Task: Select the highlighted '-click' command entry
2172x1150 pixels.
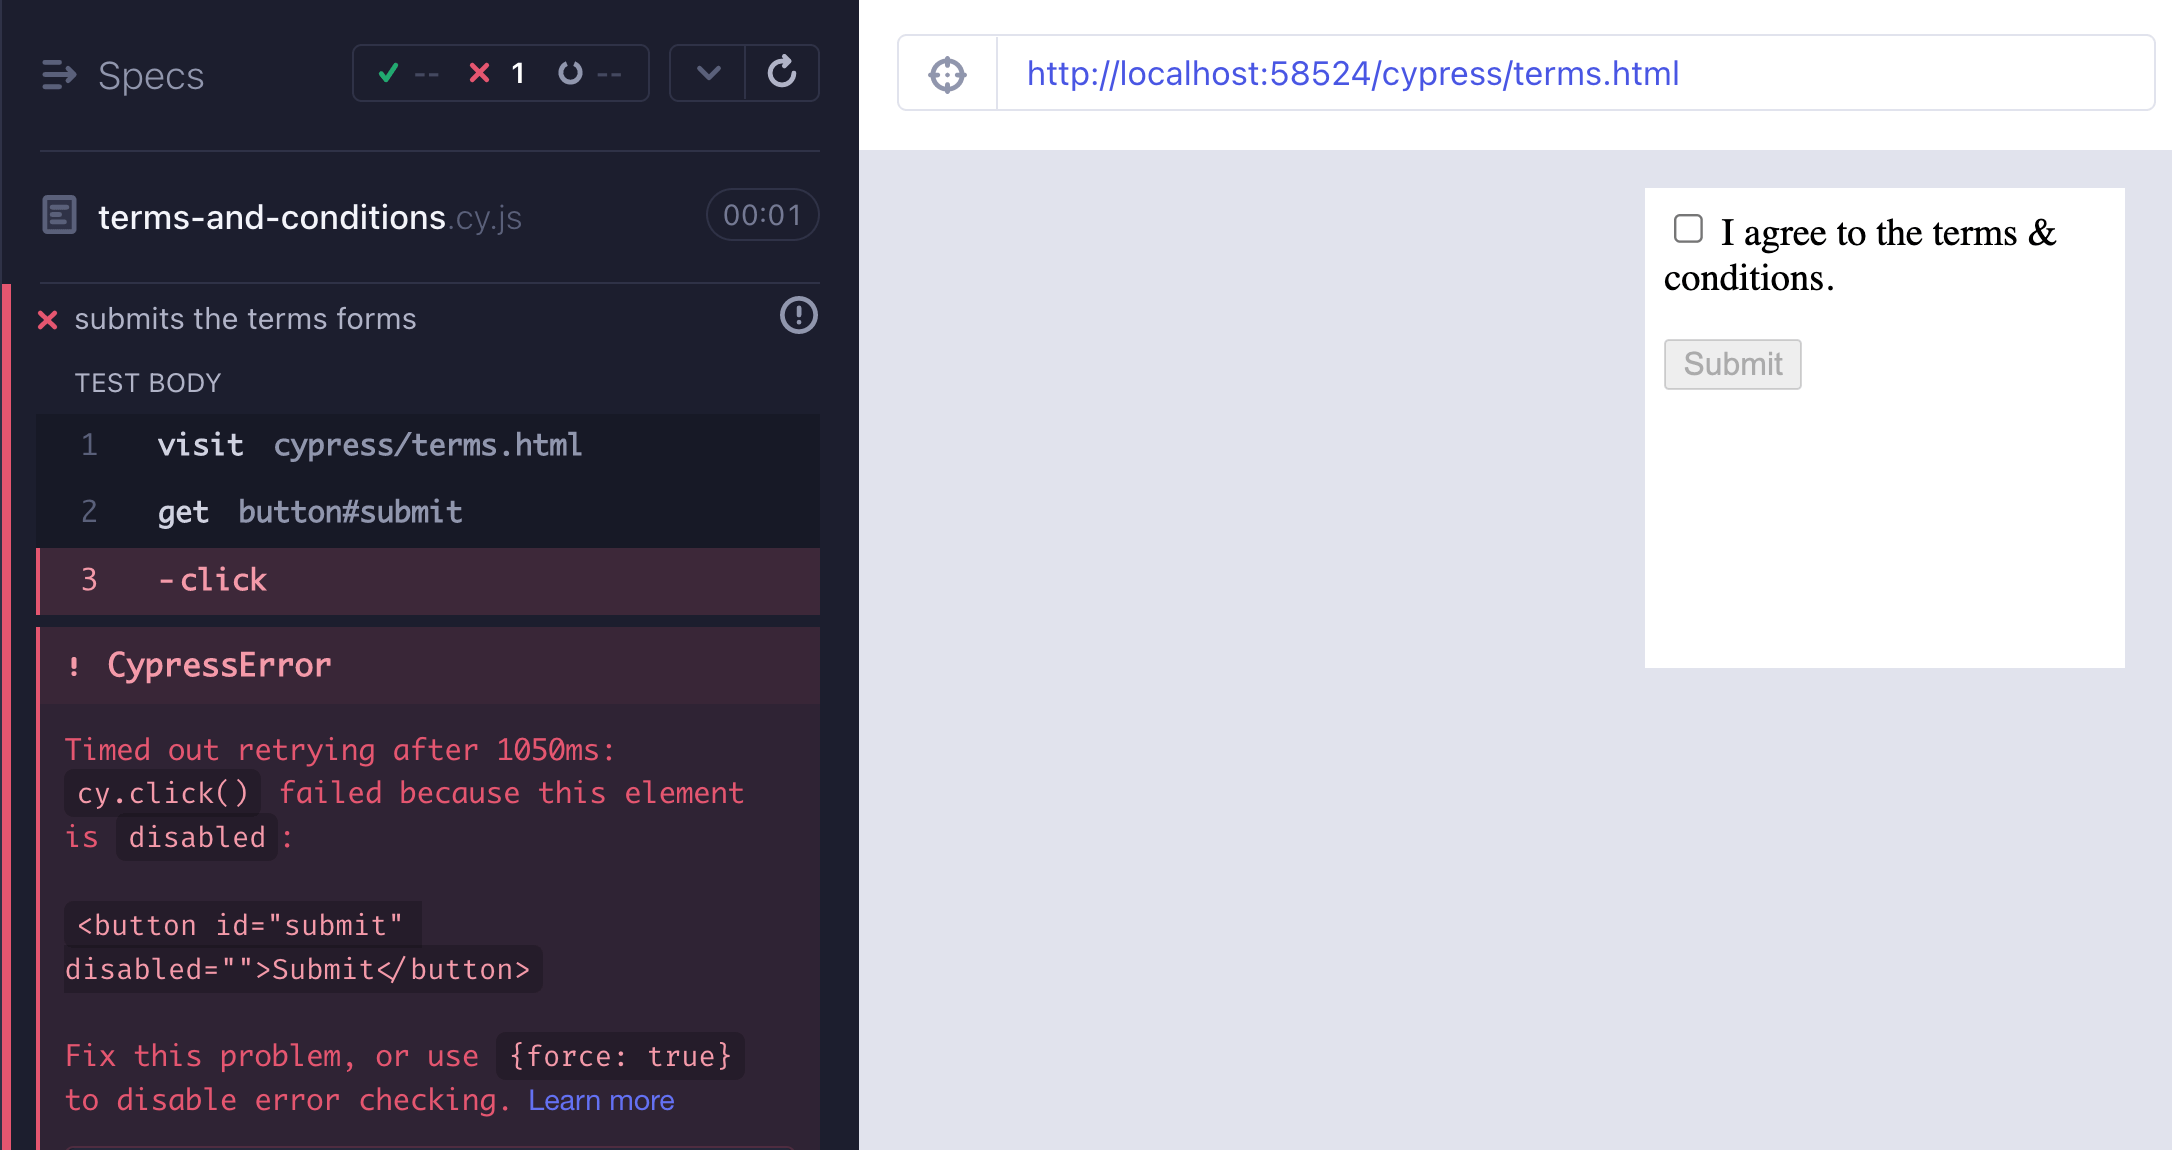Action: tap(213, 580)
